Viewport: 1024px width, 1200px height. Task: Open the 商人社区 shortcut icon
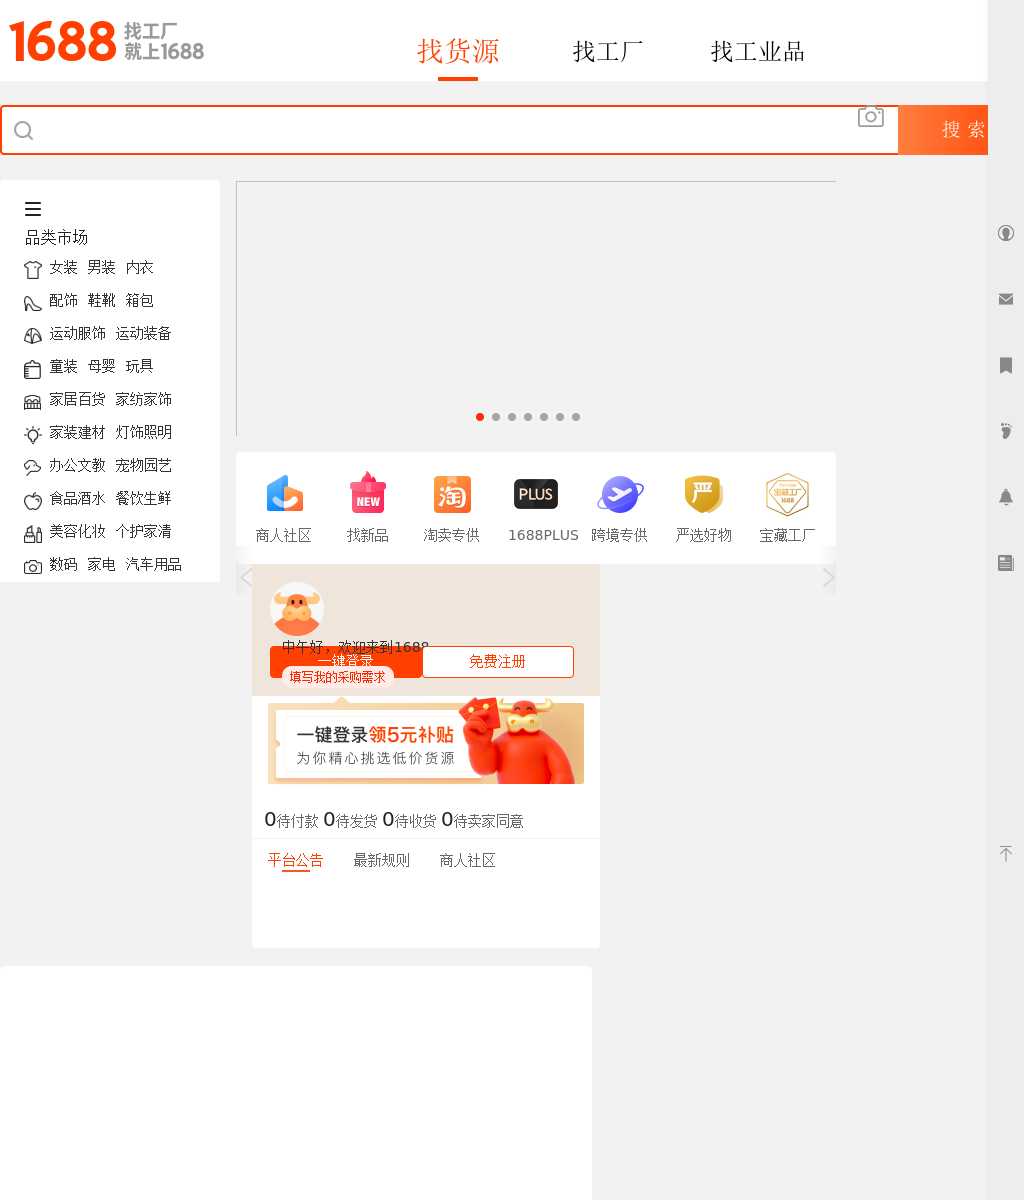pos(284,495)
